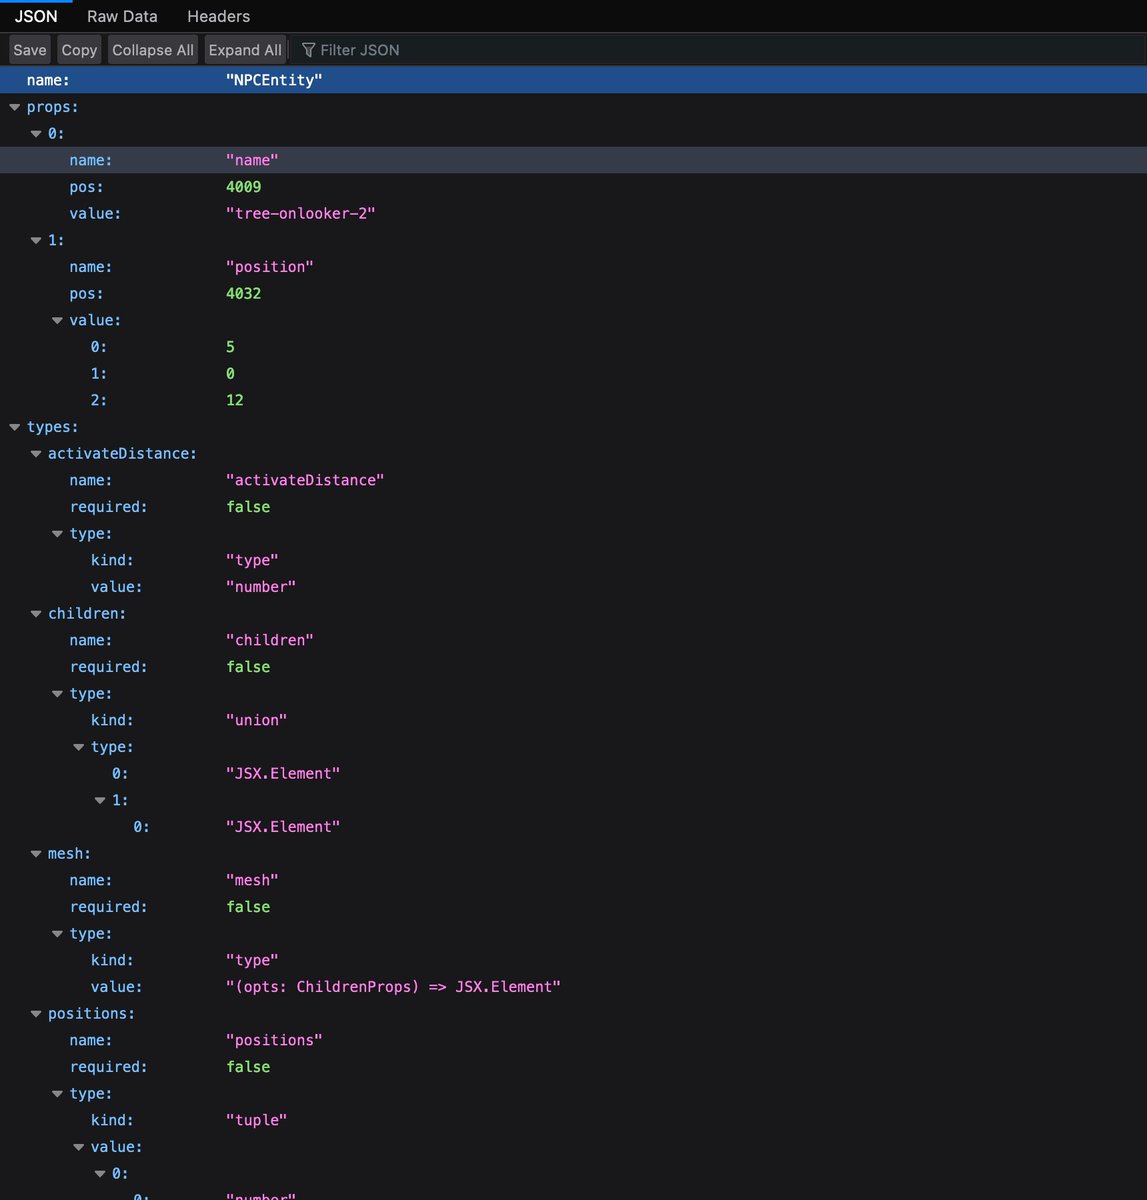Select the value "number" row under activateDistance
The image size is (1147, 1200).
point(573,587)
